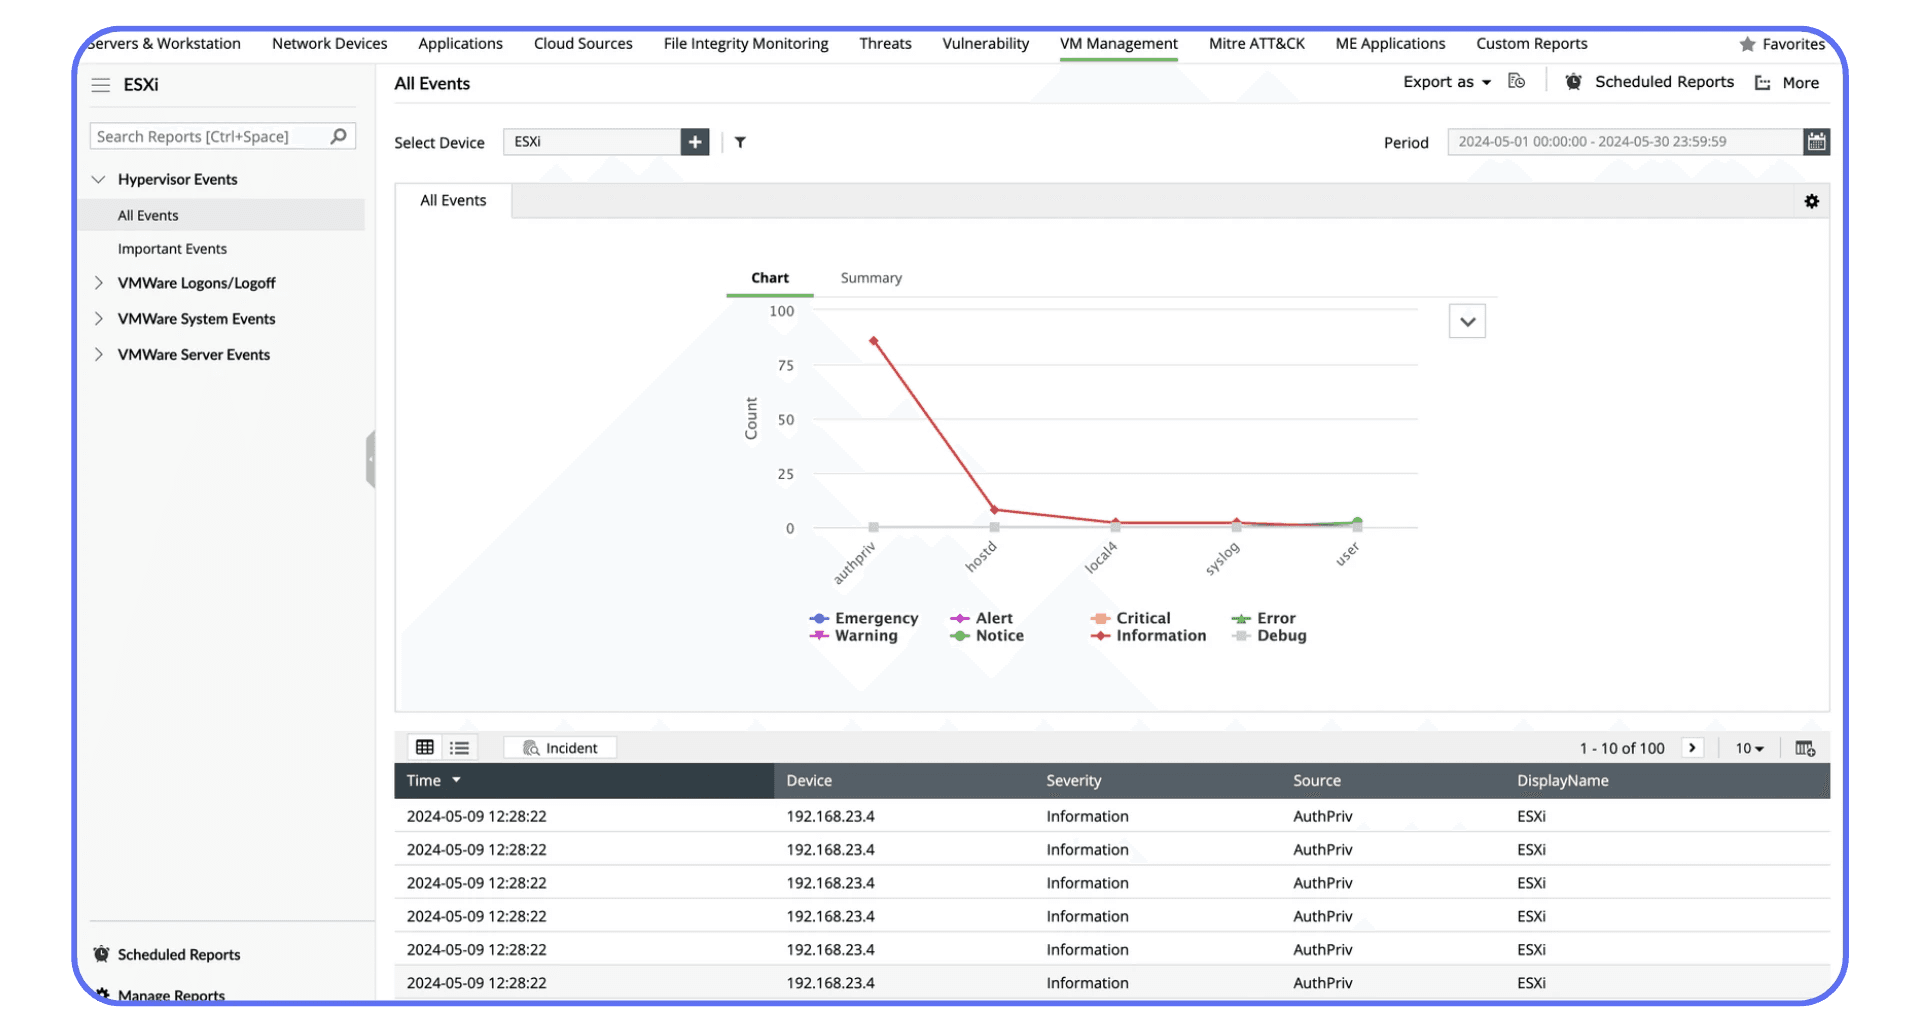This screenshot has width=1920, height=1031.
Task: Open the Cloud Sources tab
Action: click(x=583, y=44)
